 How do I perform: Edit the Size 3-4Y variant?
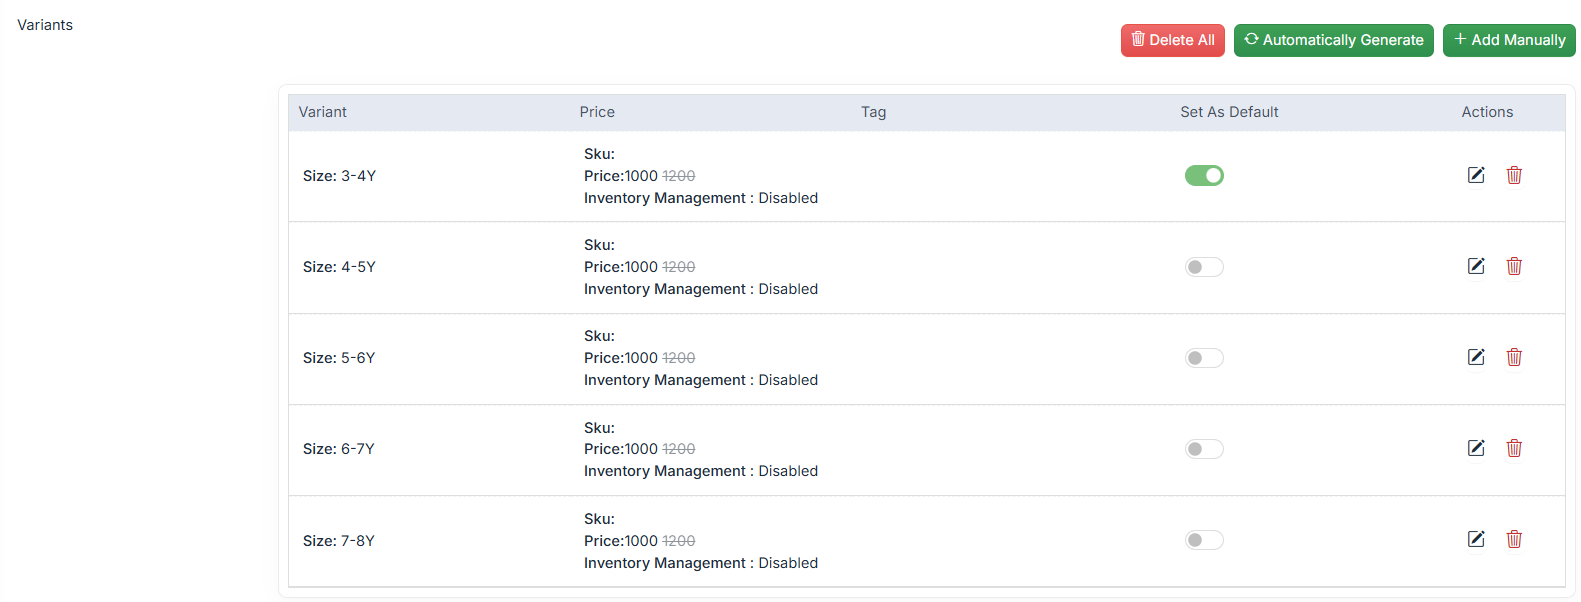1475,175
